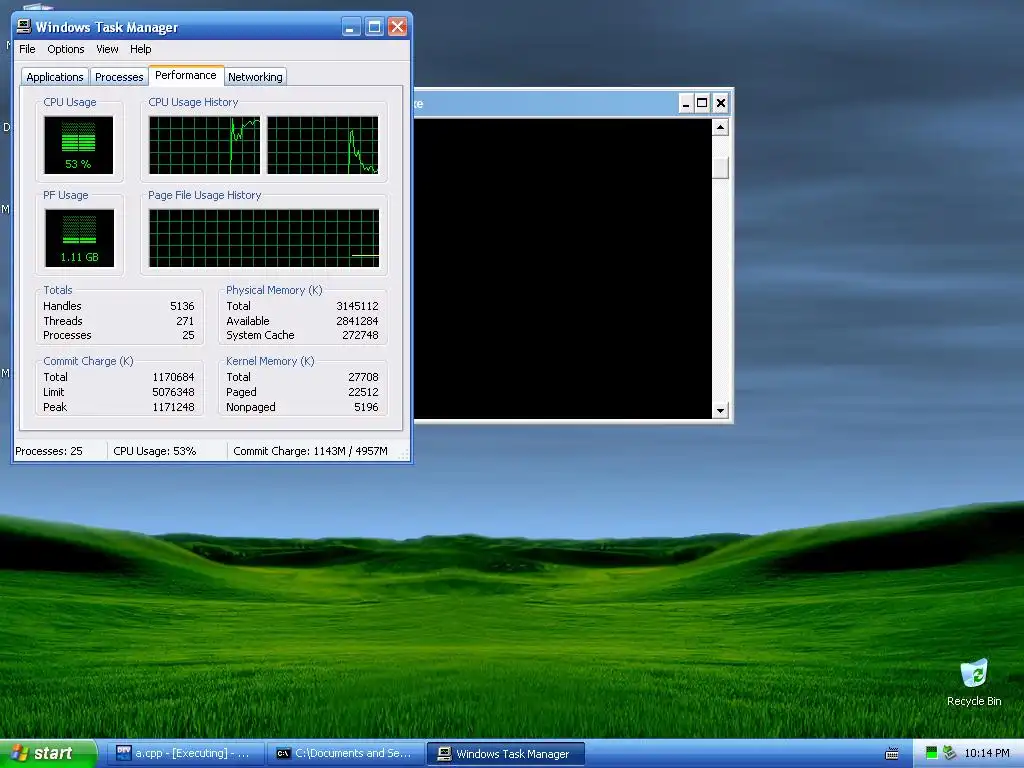Click Physical Memory Available value 2841284

[357, 321]
